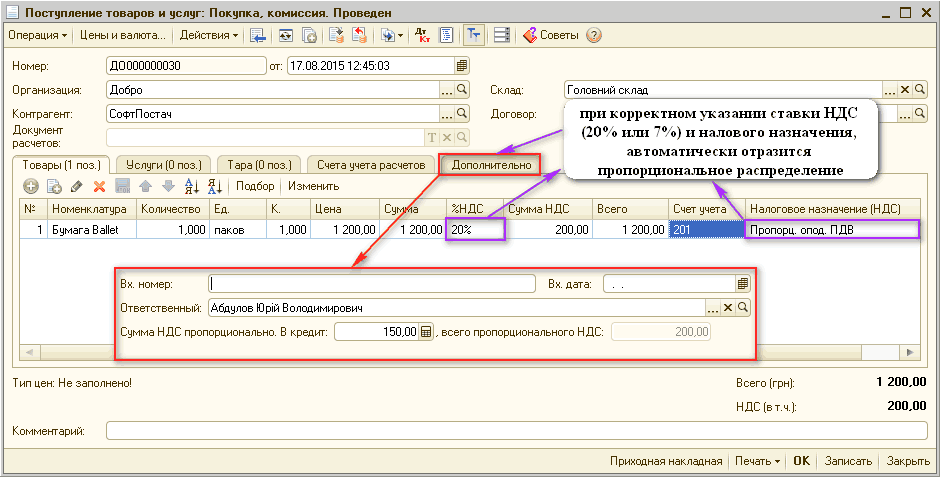Click the Изменить button
Image resolution: width=940 pixels, height=477 pixels.
tap(314, 186)
